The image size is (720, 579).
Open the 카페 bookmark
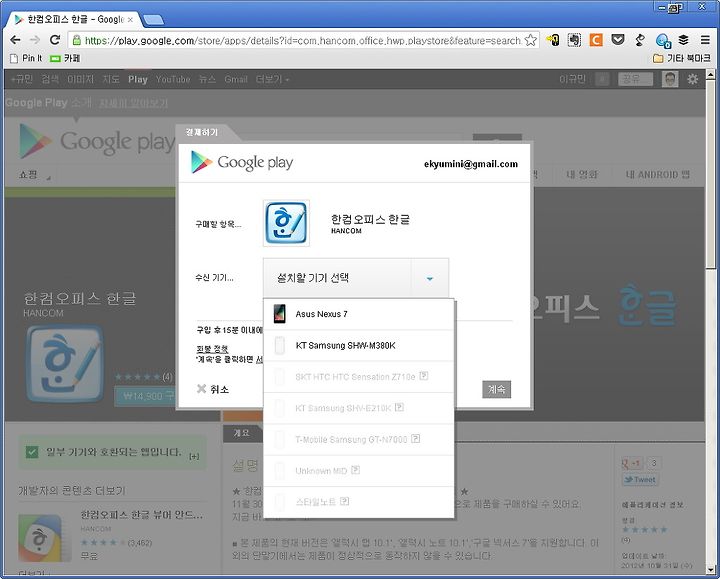[65, 58]
